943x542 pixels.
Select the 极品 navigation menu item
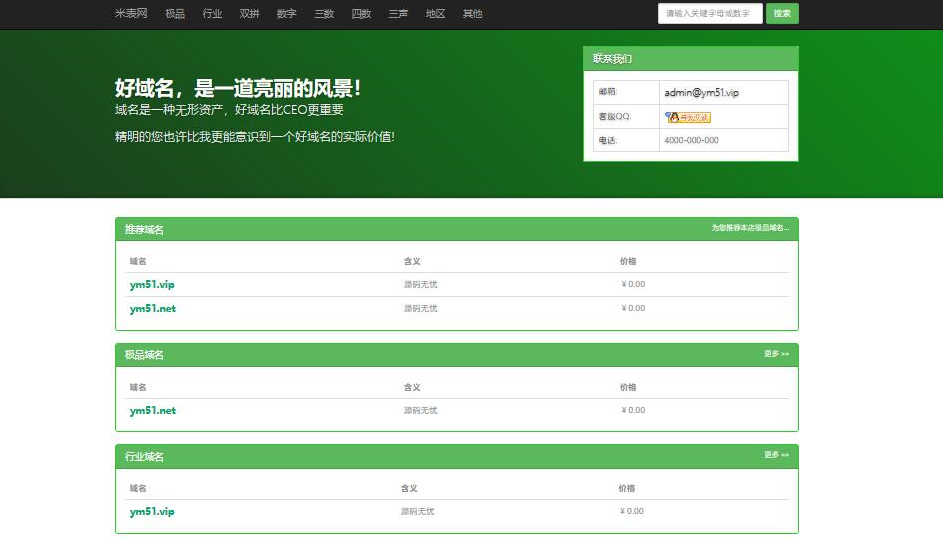pyautogui.click(x=175, y=14)
